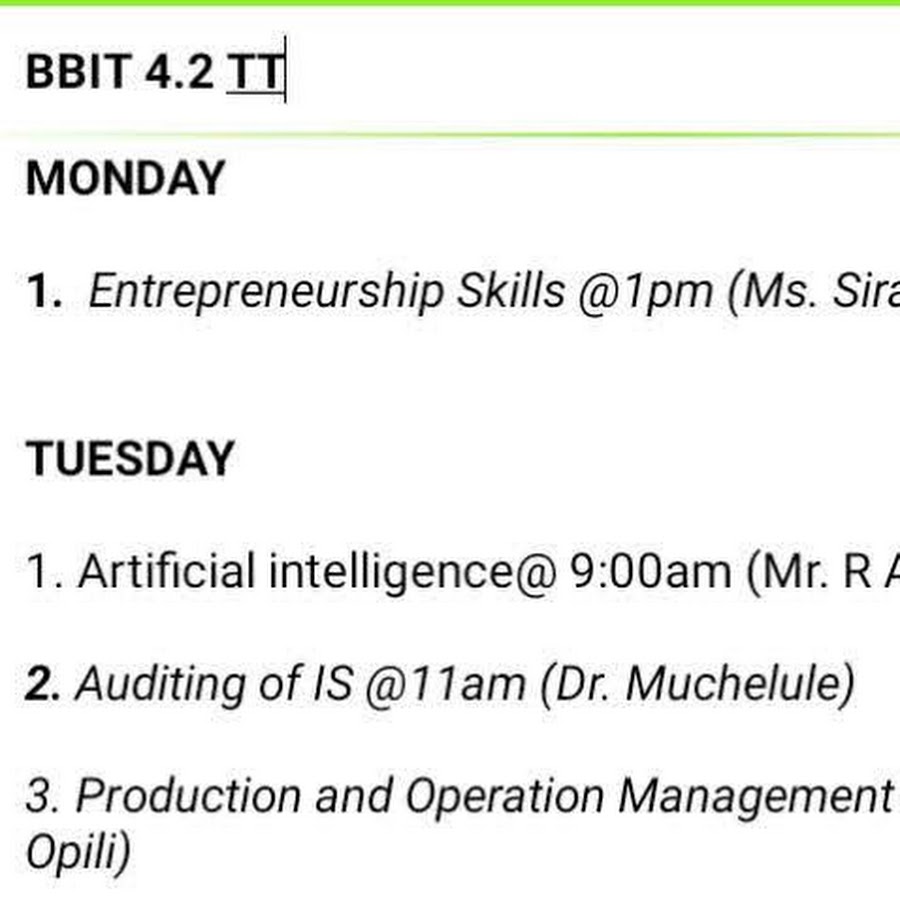The height and width of the screenshot is (900, 900).
Task: Tap the 9:00am time text
Action: point(650,572)
